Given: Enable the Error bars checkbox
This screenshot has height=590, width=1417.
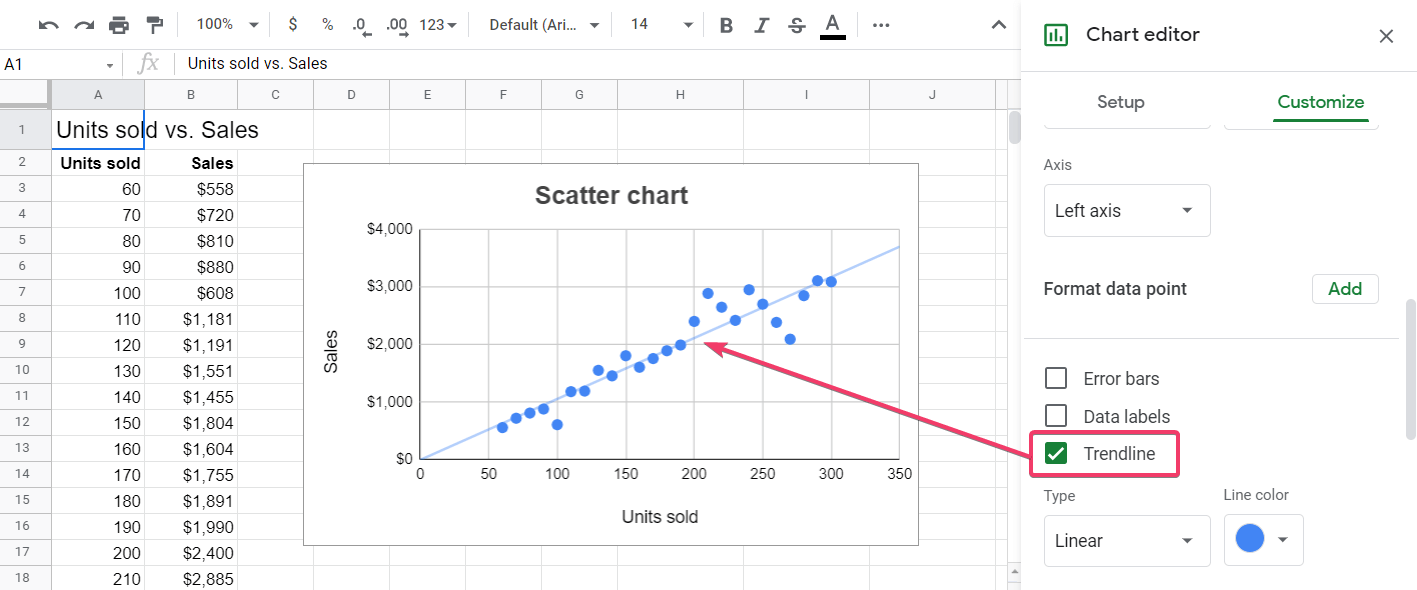Looking at the screenshot, I should pos(1056,378).
